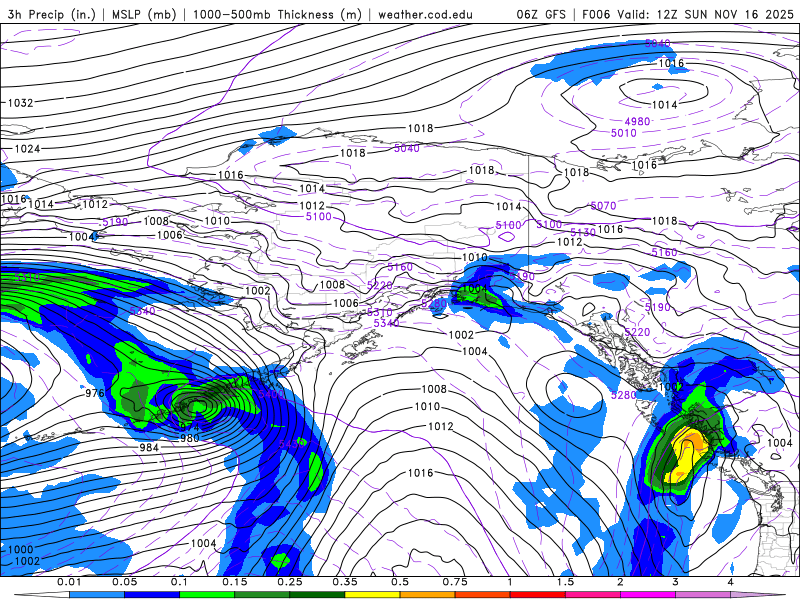Click the 5010 thickness contour label

coord(623,133)
